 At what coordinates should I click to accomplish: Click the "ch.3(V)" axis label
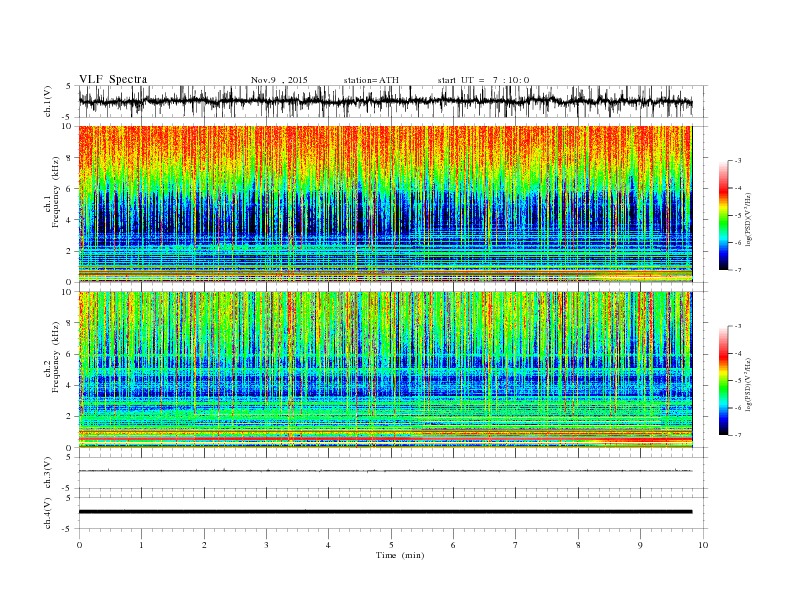click(48, 473)
